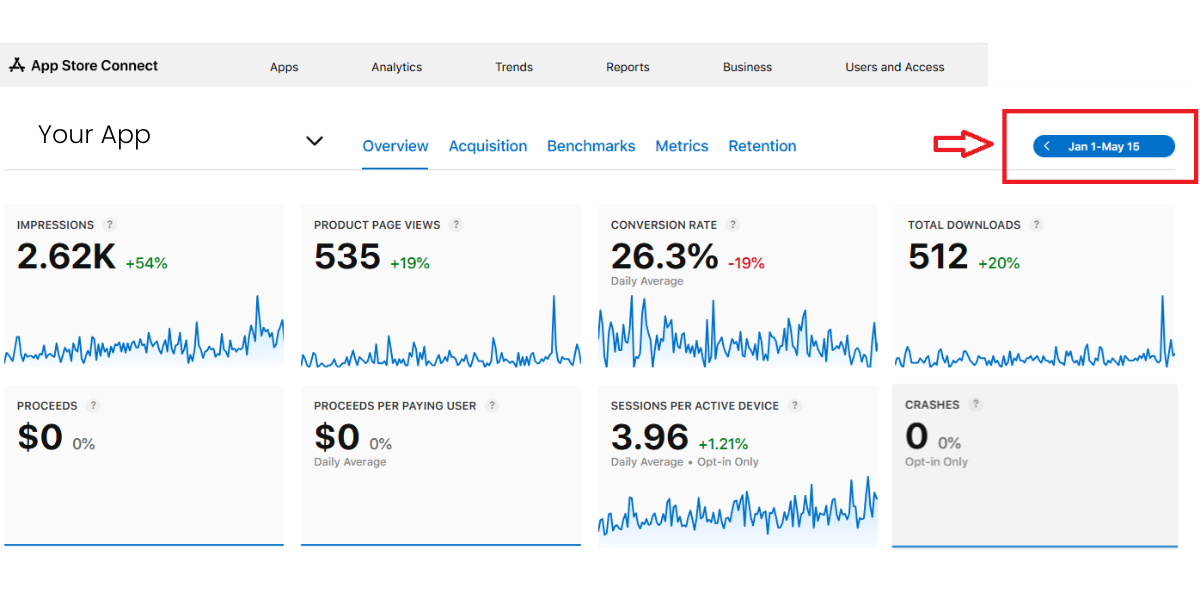The image size is (1200, 600).
Task: Open the Conversion Rate sparkline chart
Action: click(738, 331)
